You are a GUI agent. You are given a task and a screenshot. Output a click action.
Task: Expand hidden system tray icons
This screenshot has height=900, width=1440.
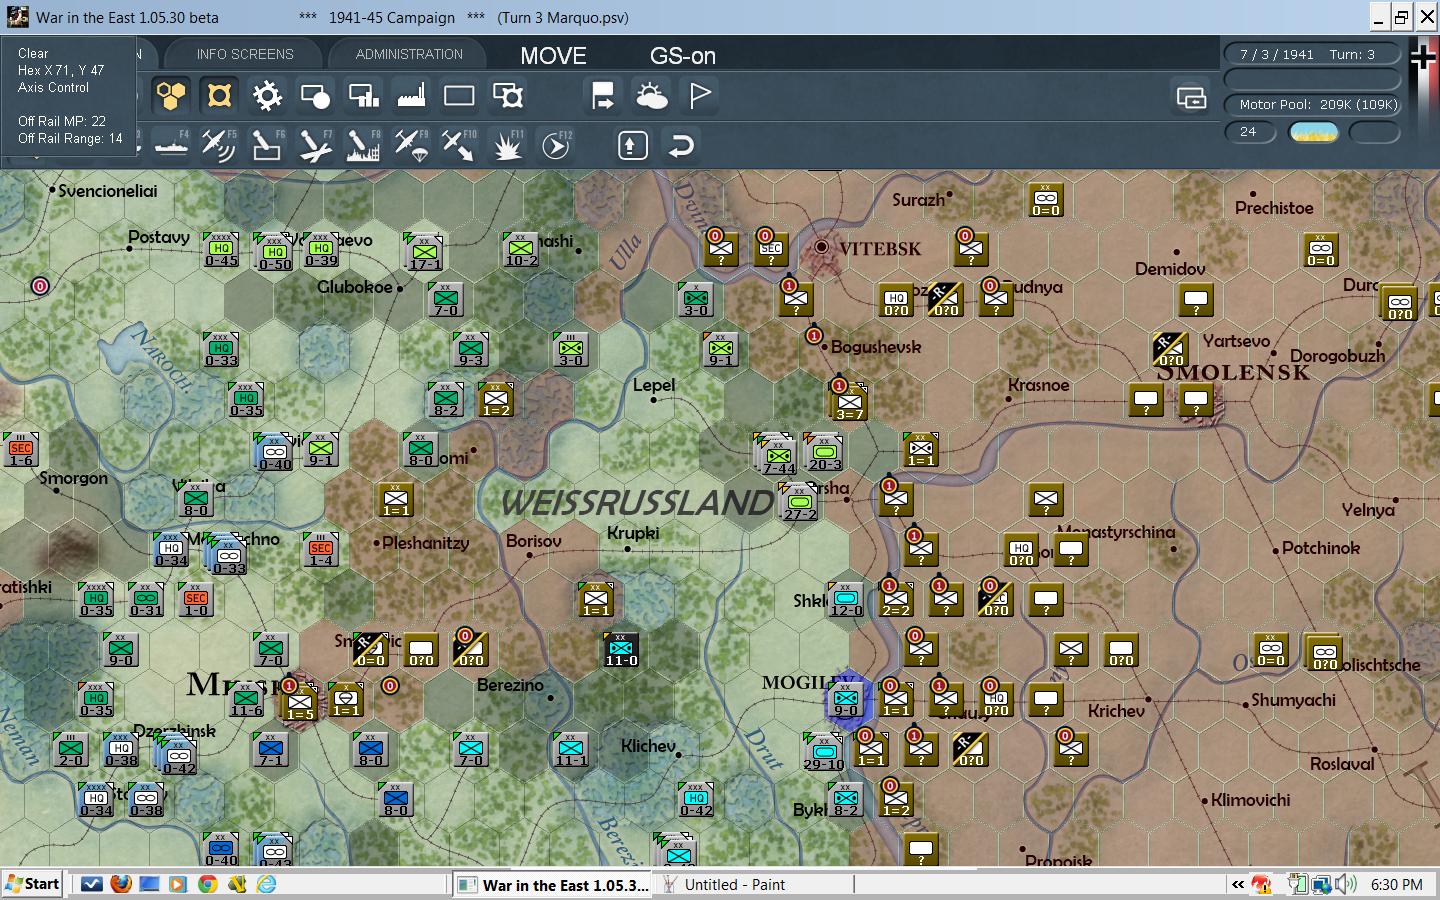(x=1238, y=884)
